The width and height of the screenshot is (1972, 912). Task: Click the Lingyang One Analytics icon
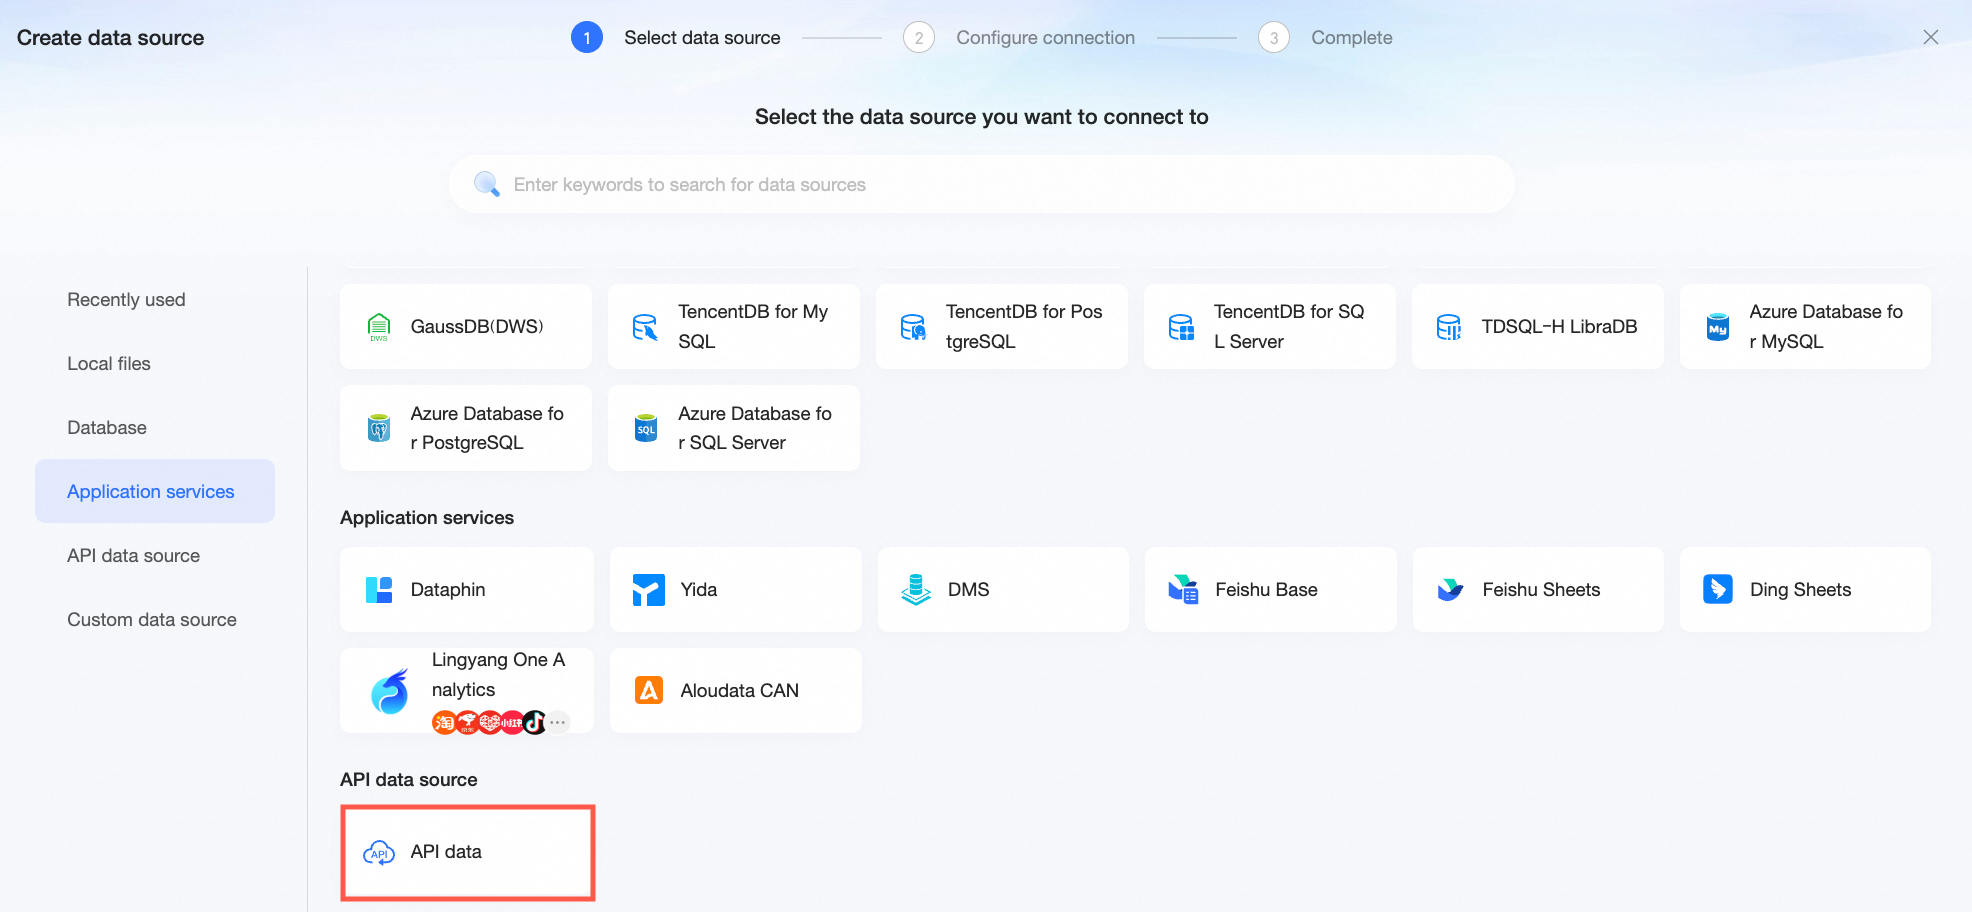pos(390,691)
